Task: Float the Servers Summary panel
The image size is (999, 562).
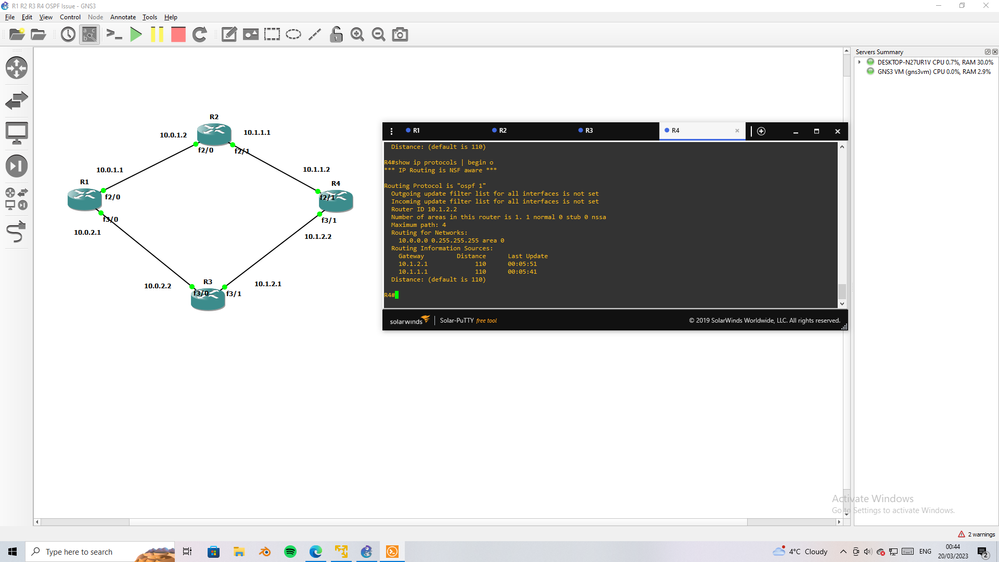Action: click(x=988, y=52)
